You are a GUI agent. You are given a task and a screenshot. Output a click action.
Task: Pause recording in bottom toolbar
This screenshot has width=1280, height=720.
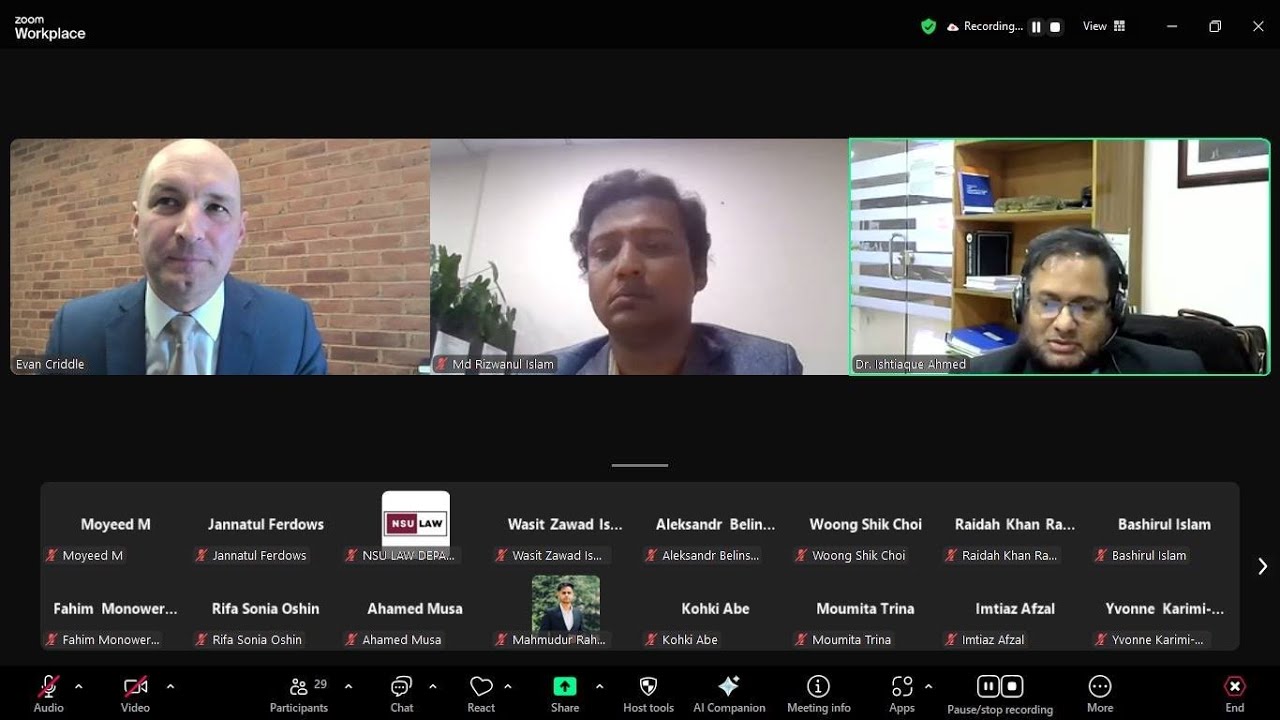click(x=988, y=686)
